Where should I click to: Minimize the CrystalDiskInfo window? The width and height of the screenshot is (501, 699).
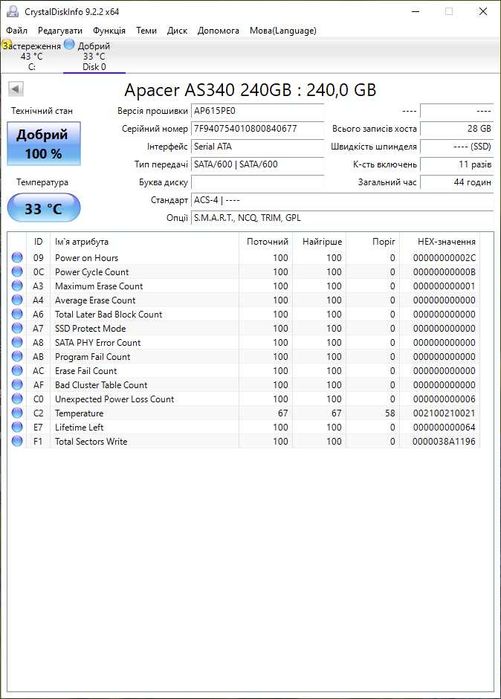[415, 11]
